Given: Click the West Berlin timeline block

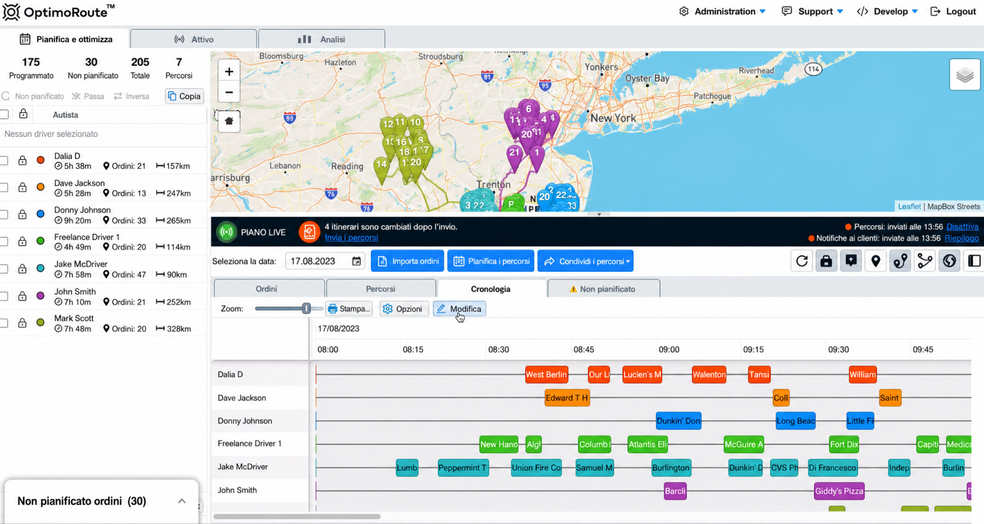Looking at the screenshot, I should pos(547,375).
